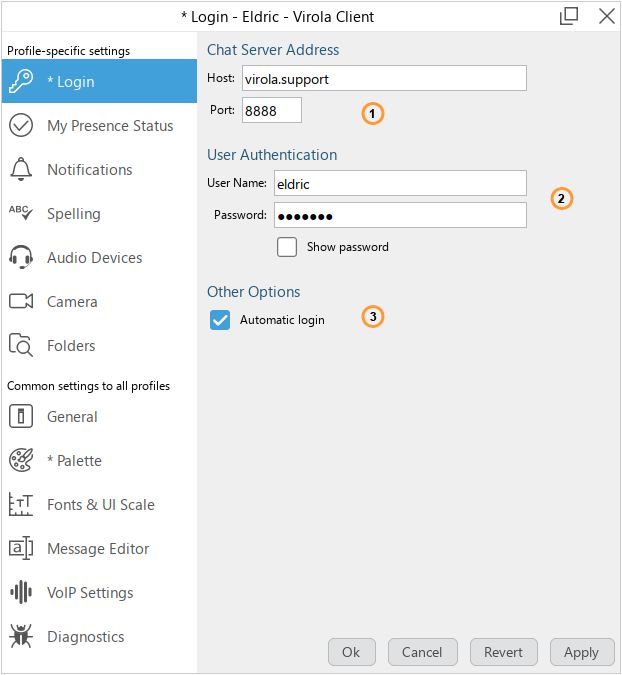Click the Revert button
The height and width of the screenshot is (675, 622).
pos(503,652)
